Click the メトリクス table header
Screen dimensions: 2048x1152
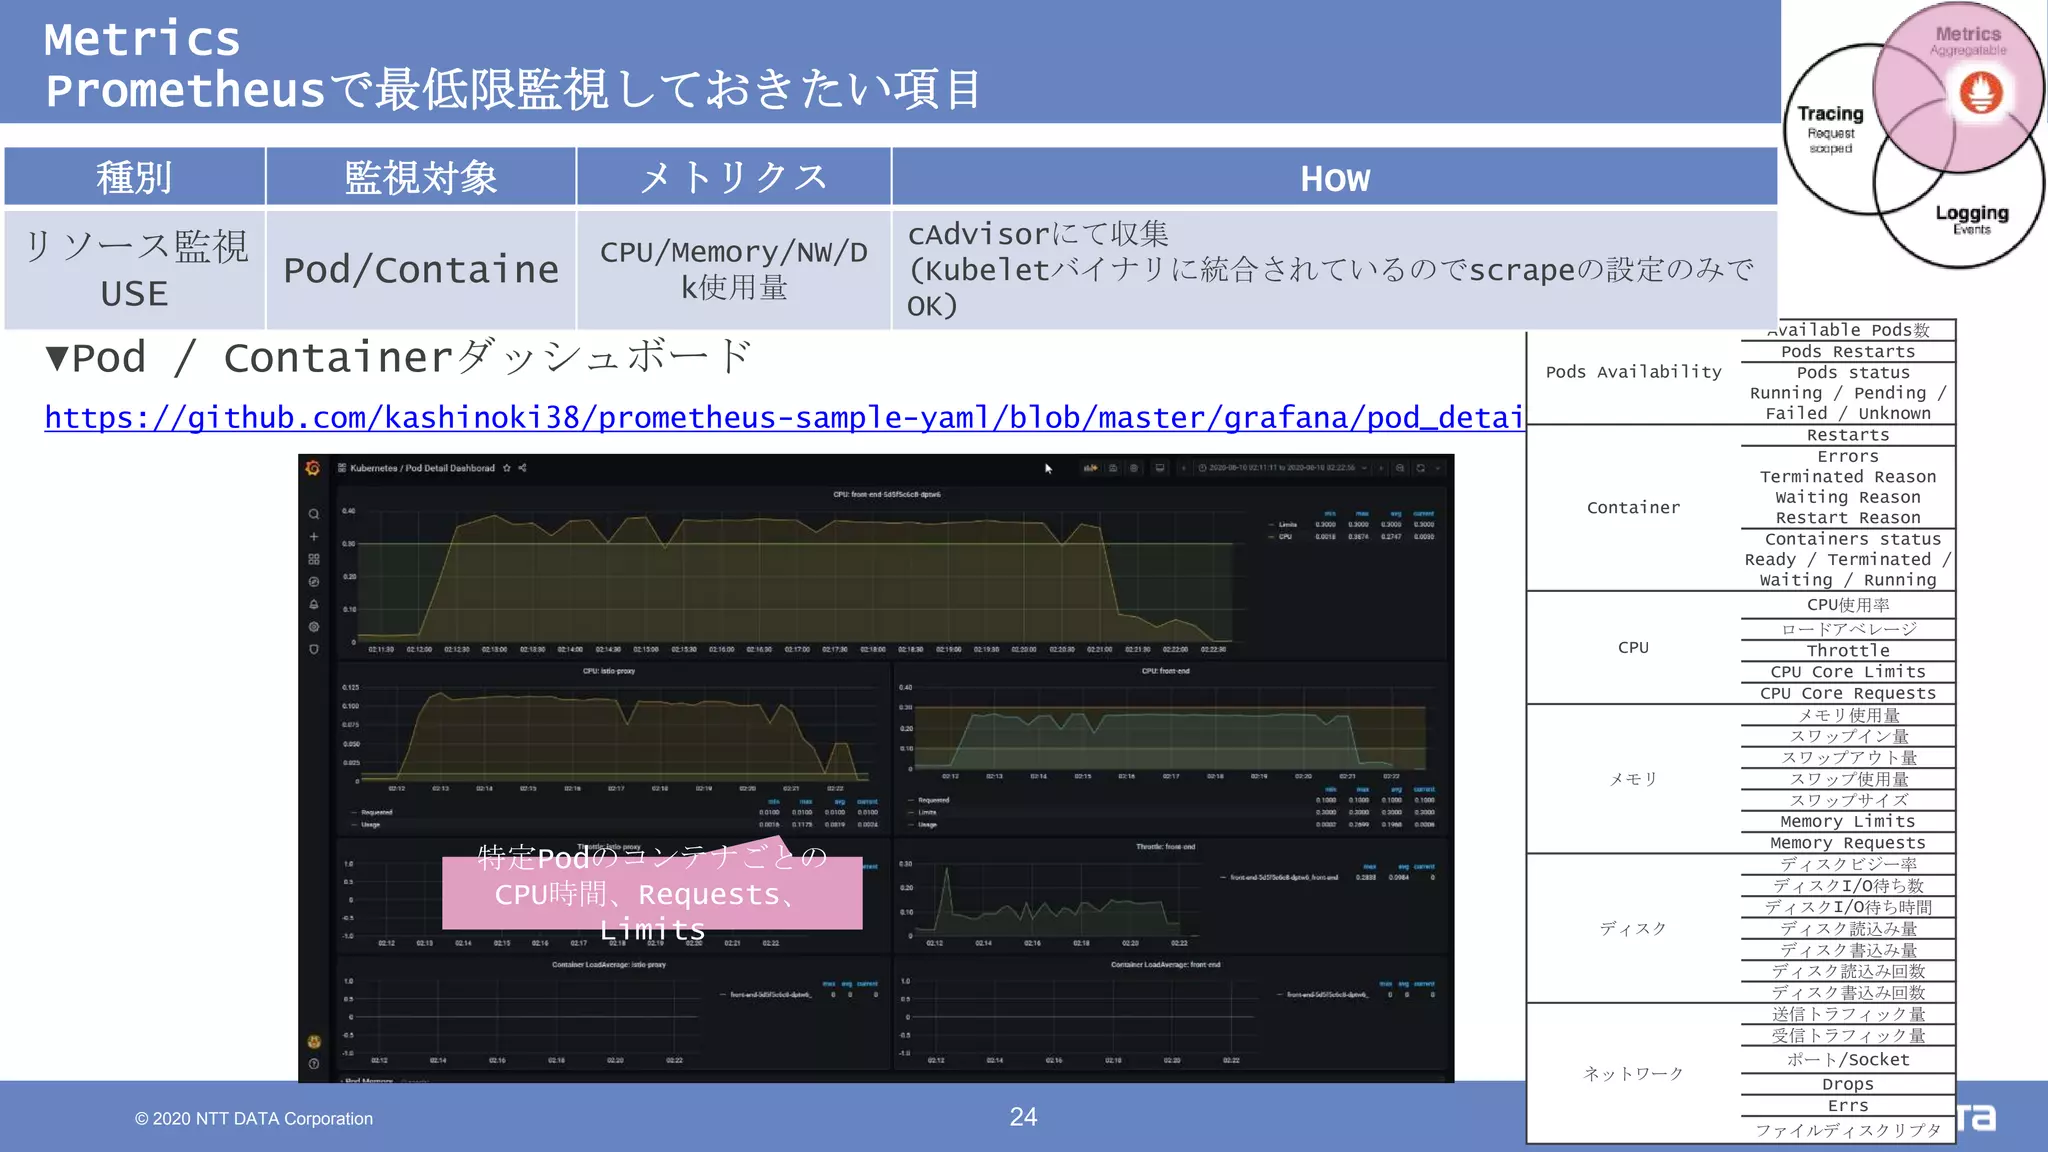coord(734,178)
